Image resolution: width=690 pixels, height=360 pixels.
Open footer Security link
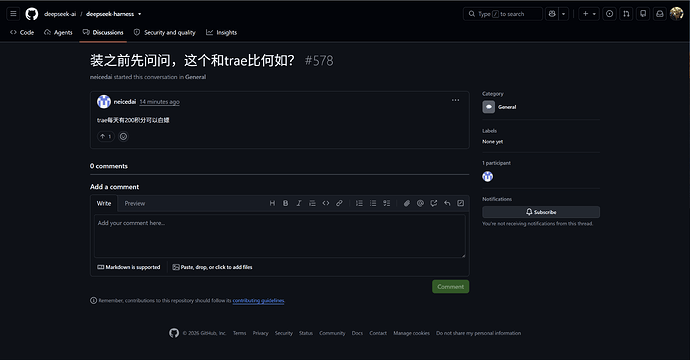(284, 333)
